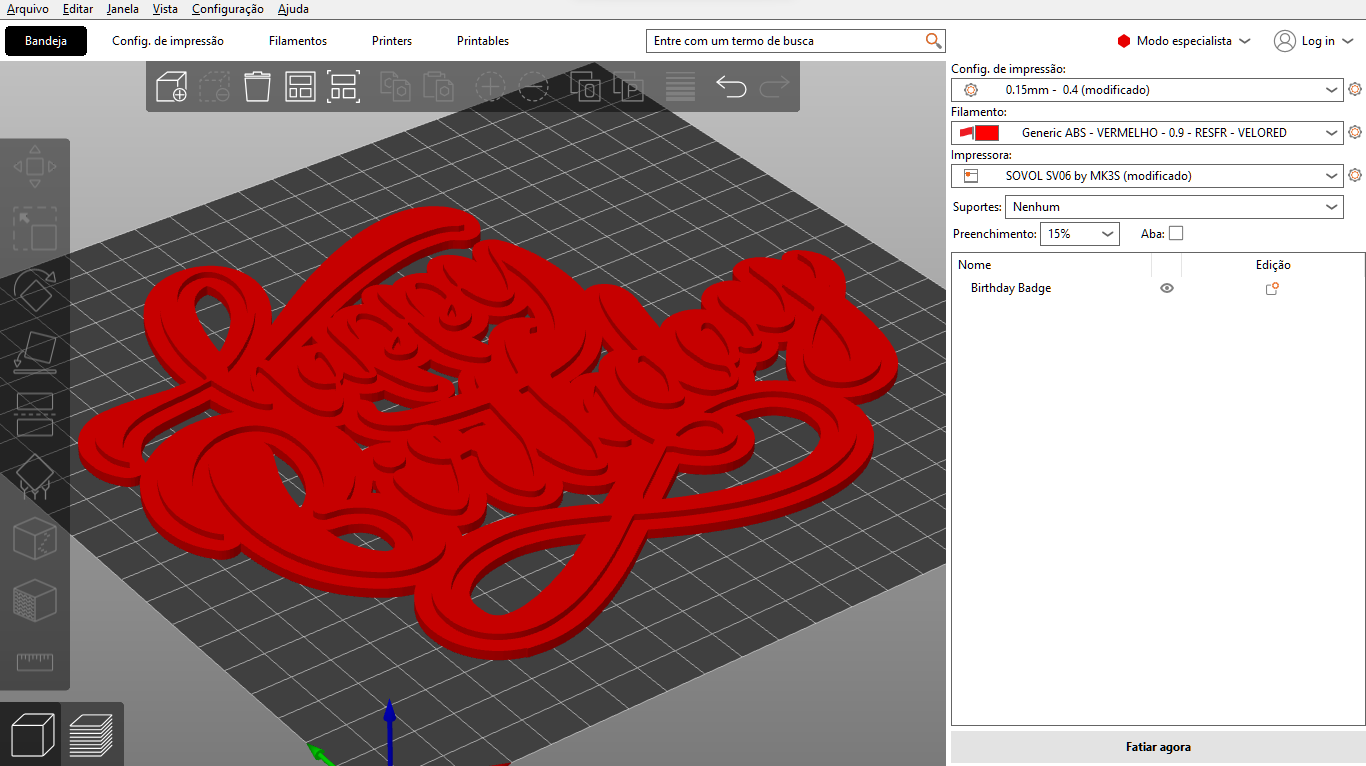Open filament settings gear next to Generic ABS

pos(1355,132)
